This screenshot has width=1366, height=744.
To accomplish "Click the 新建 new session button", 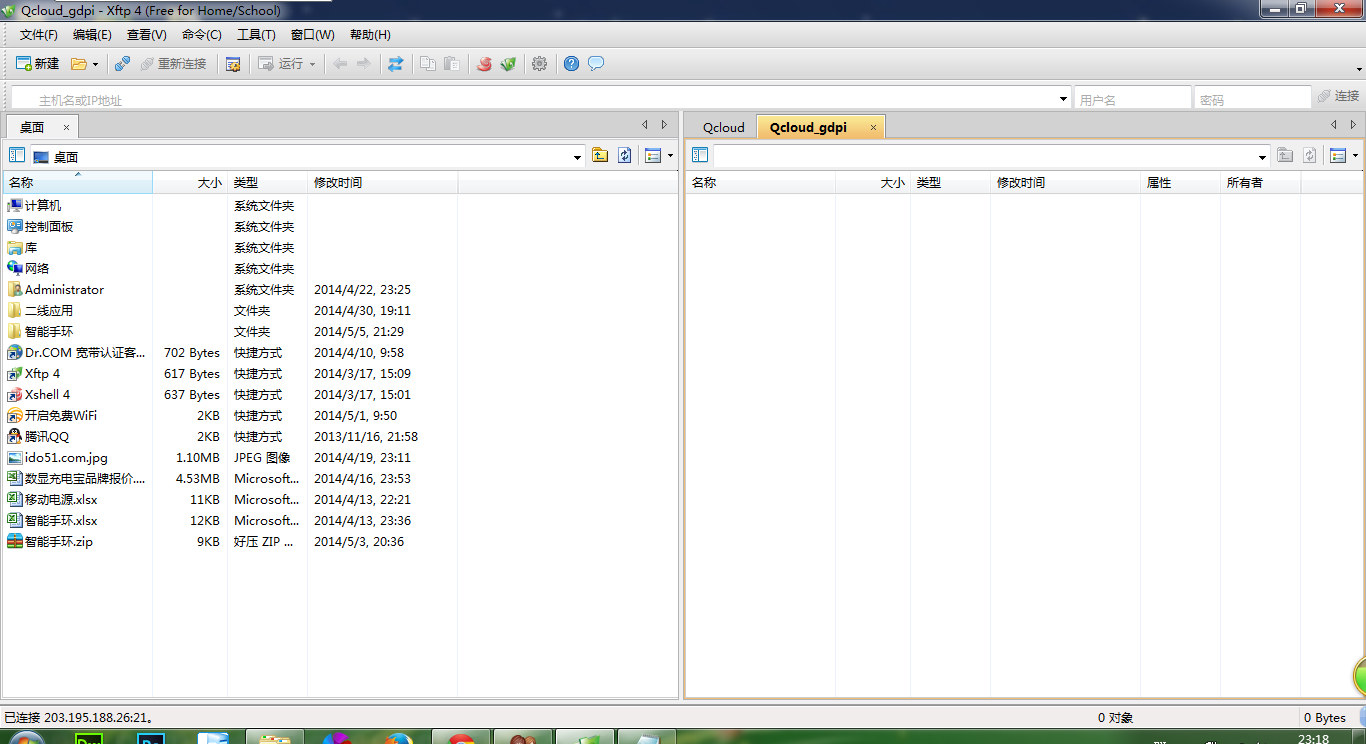I will click(38, 64).
